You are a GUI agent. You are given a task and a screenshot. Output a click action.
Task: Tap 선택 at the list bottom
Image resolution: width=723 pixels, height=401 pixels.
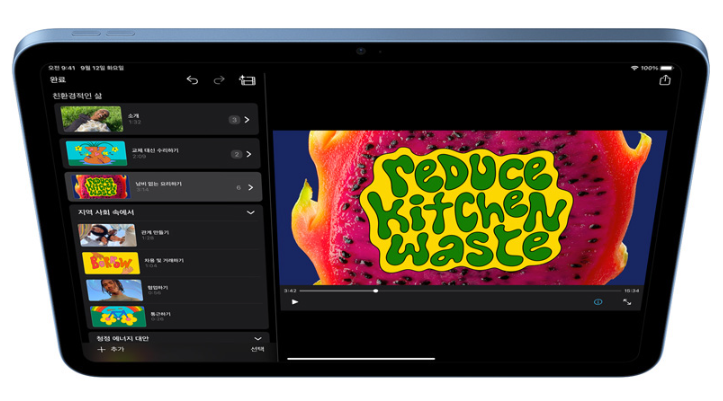coord(257,349)
